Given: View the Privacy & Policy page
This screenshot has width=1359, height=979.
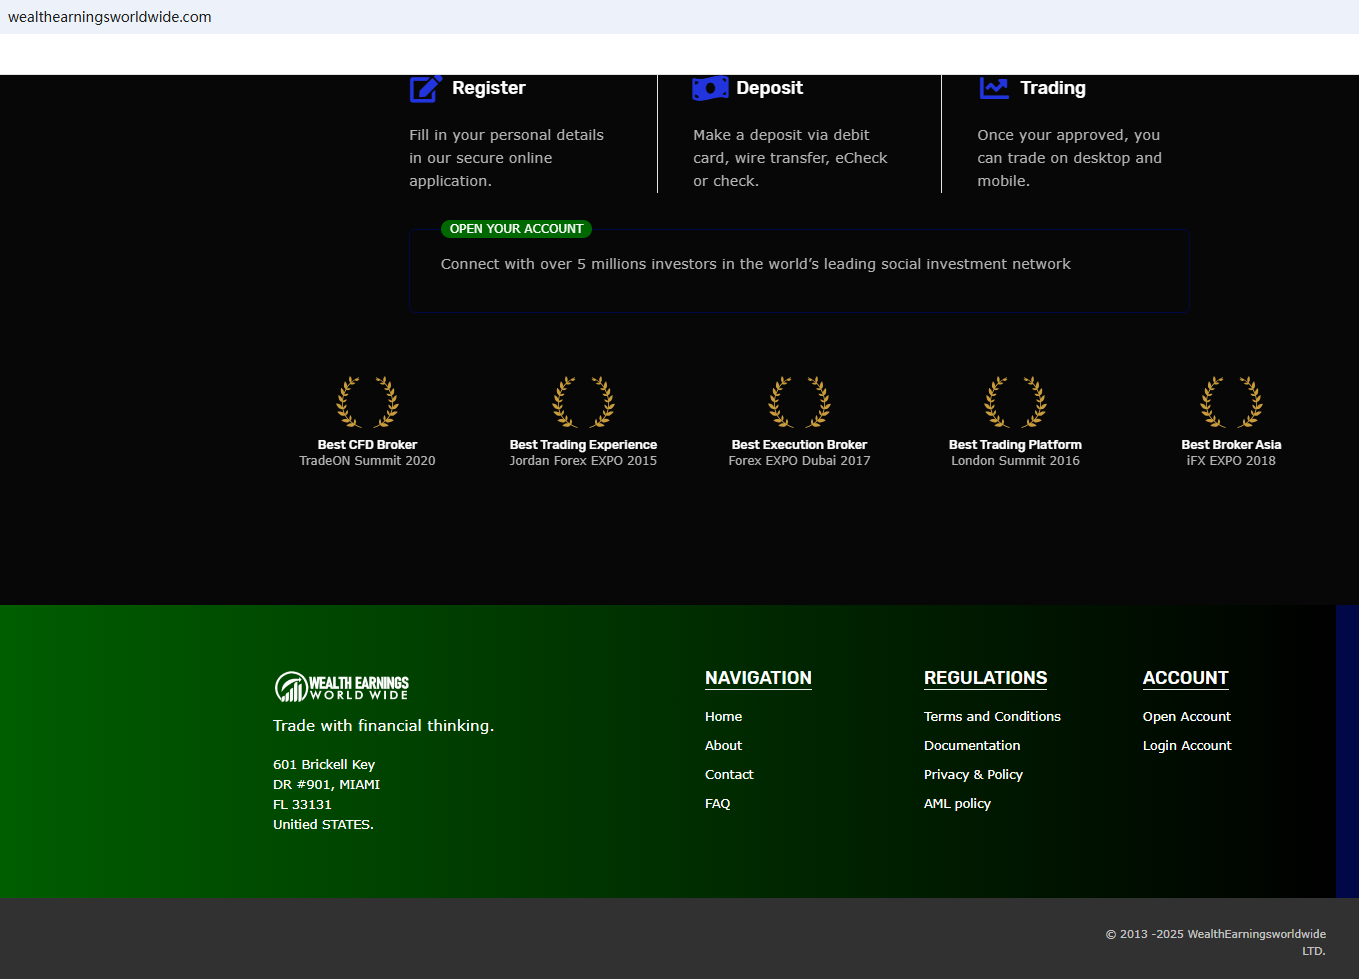Looking at the screenshot, I should pyautogui.click(x=973, y=775).
